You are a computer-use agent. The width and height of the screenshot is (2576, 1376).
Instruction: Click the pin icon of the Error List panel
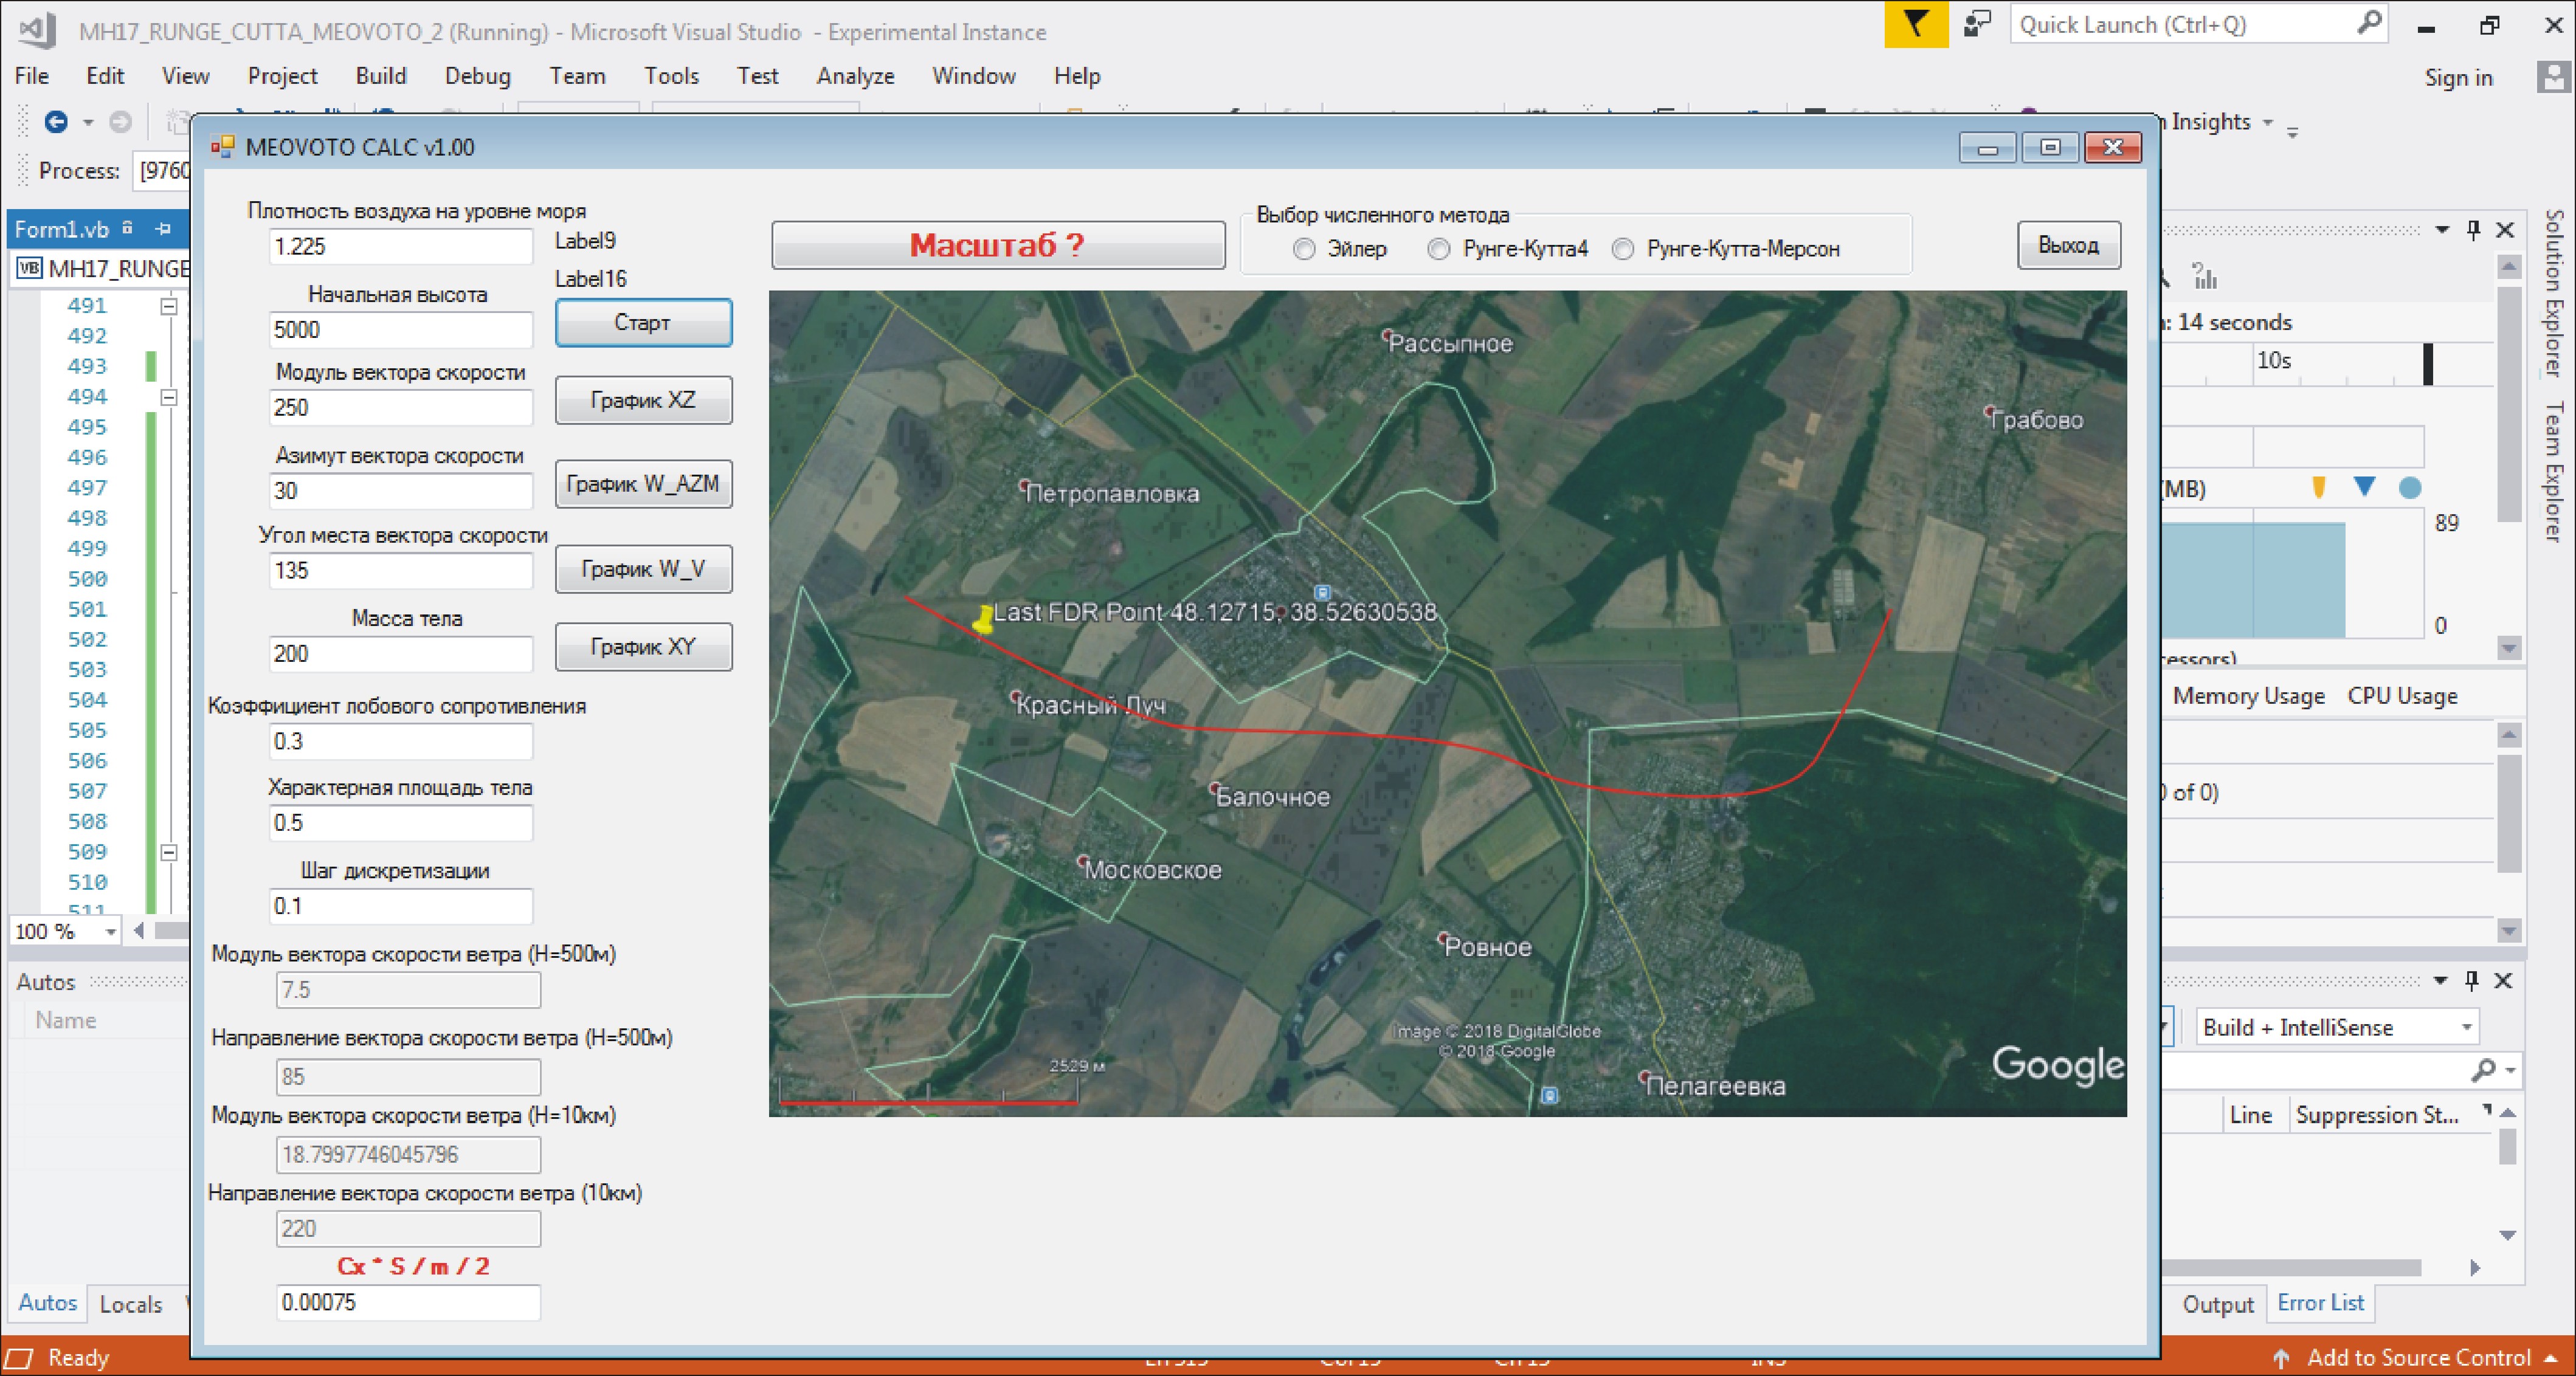click(2471, 980)
